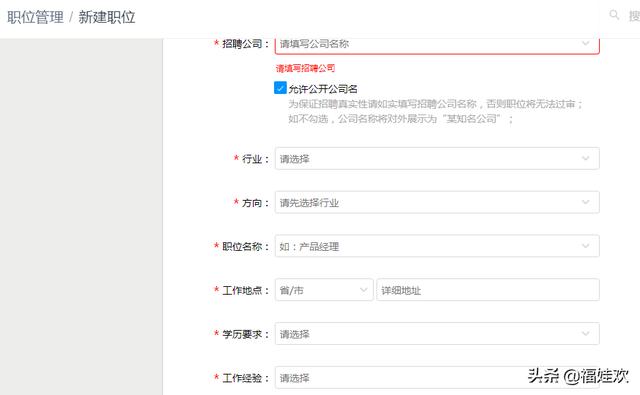640x395 pixels.
Task: Expand the 行业 dropdown arrow
Action: click(585, 158)
